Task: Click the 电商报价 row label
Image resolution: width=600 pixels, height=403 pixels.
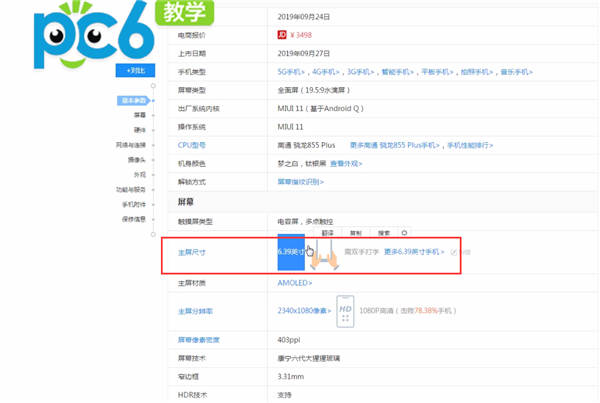Action: (x=192, y=35)
